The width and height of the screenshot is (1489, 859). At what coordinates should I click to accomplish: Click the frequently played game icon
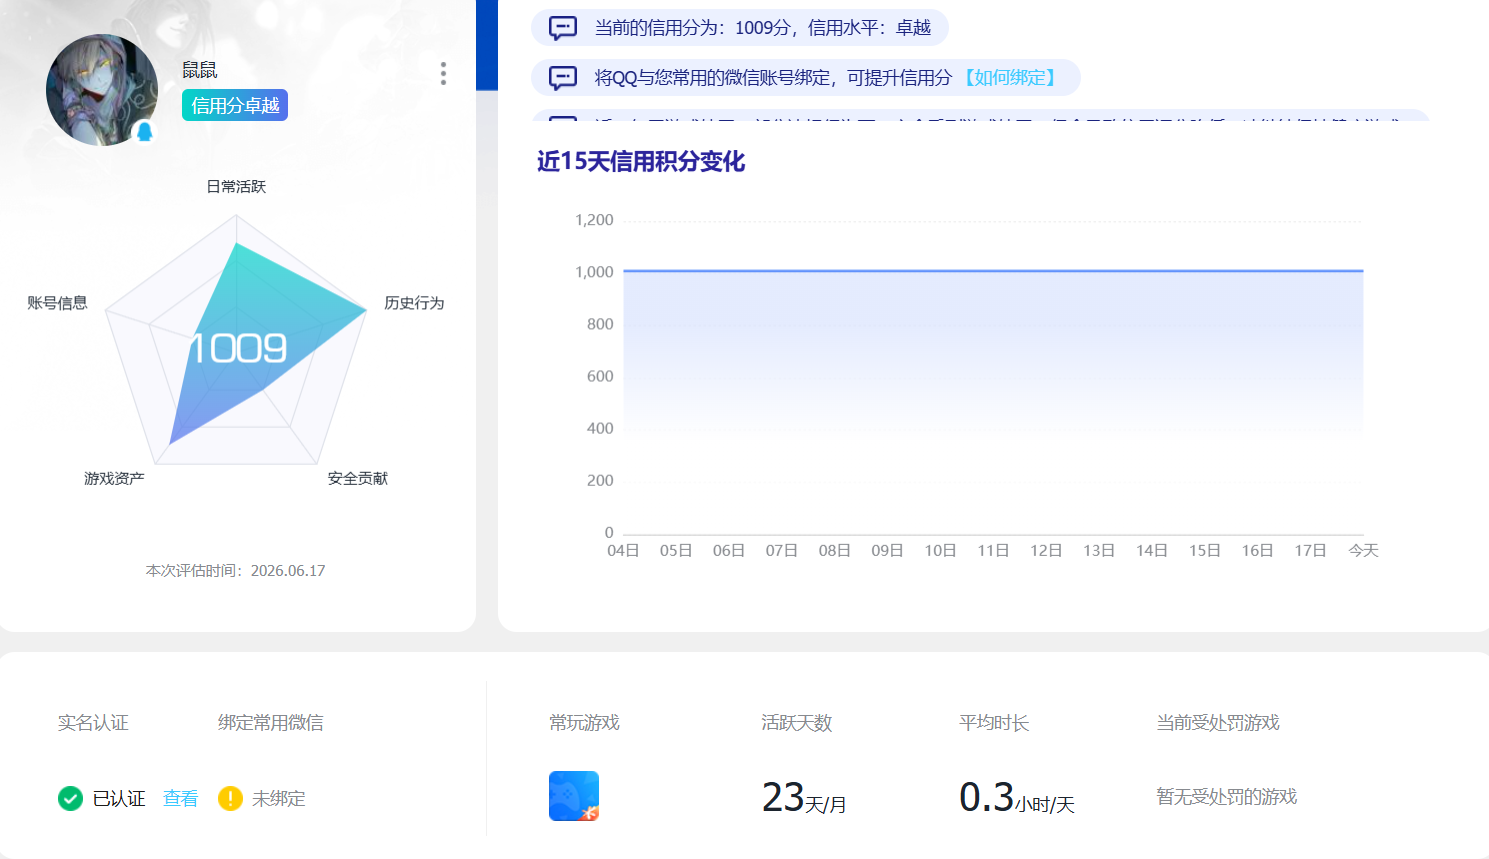point(574,796)
